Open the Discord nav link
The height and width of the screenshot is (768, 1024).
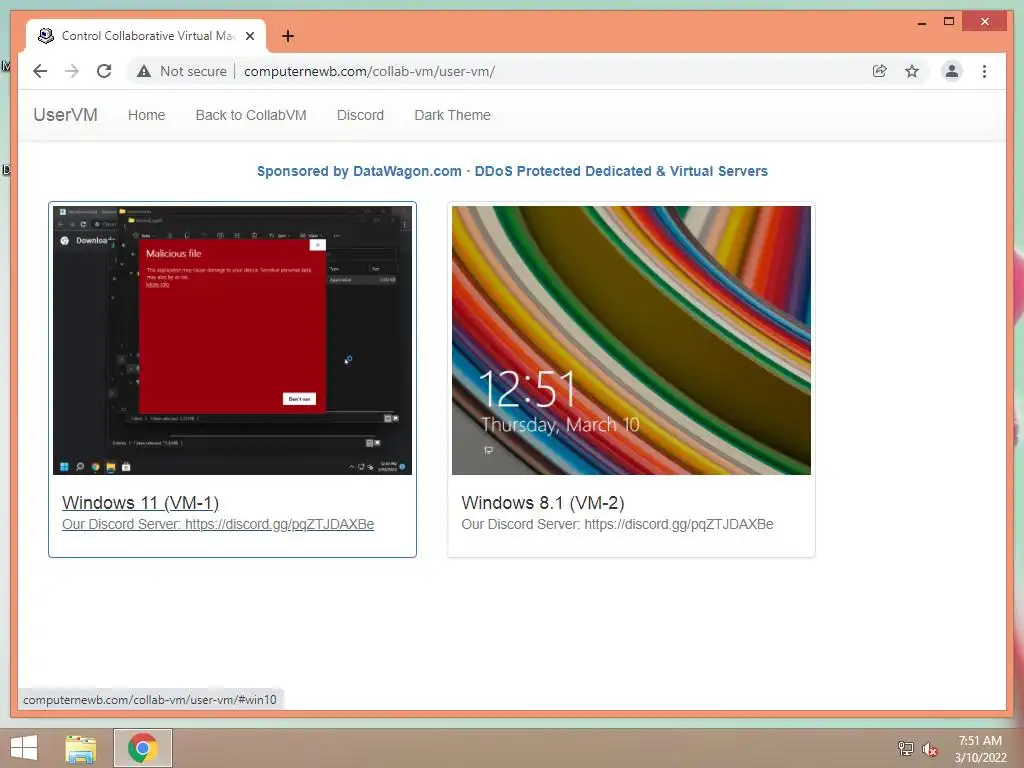click(x=360, y=115)
